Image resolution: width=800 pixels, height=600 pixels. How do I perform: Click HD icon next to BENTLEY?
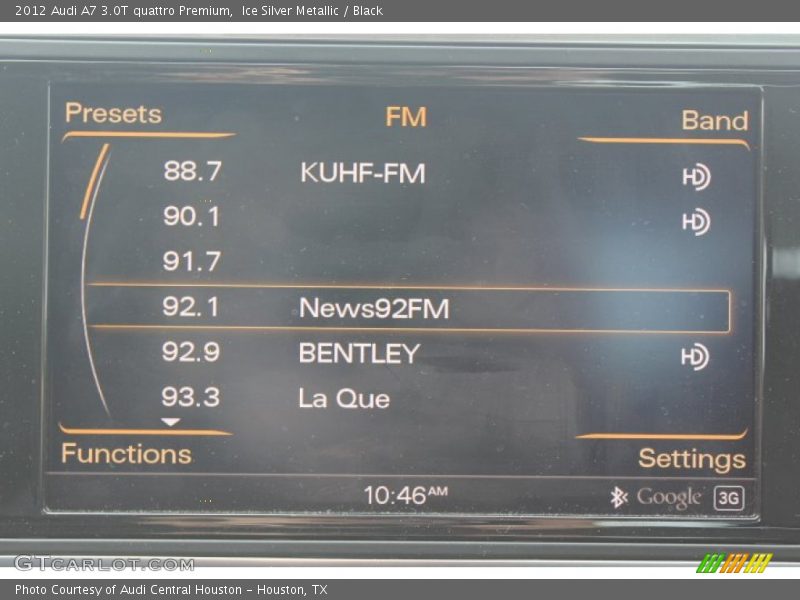695,357
